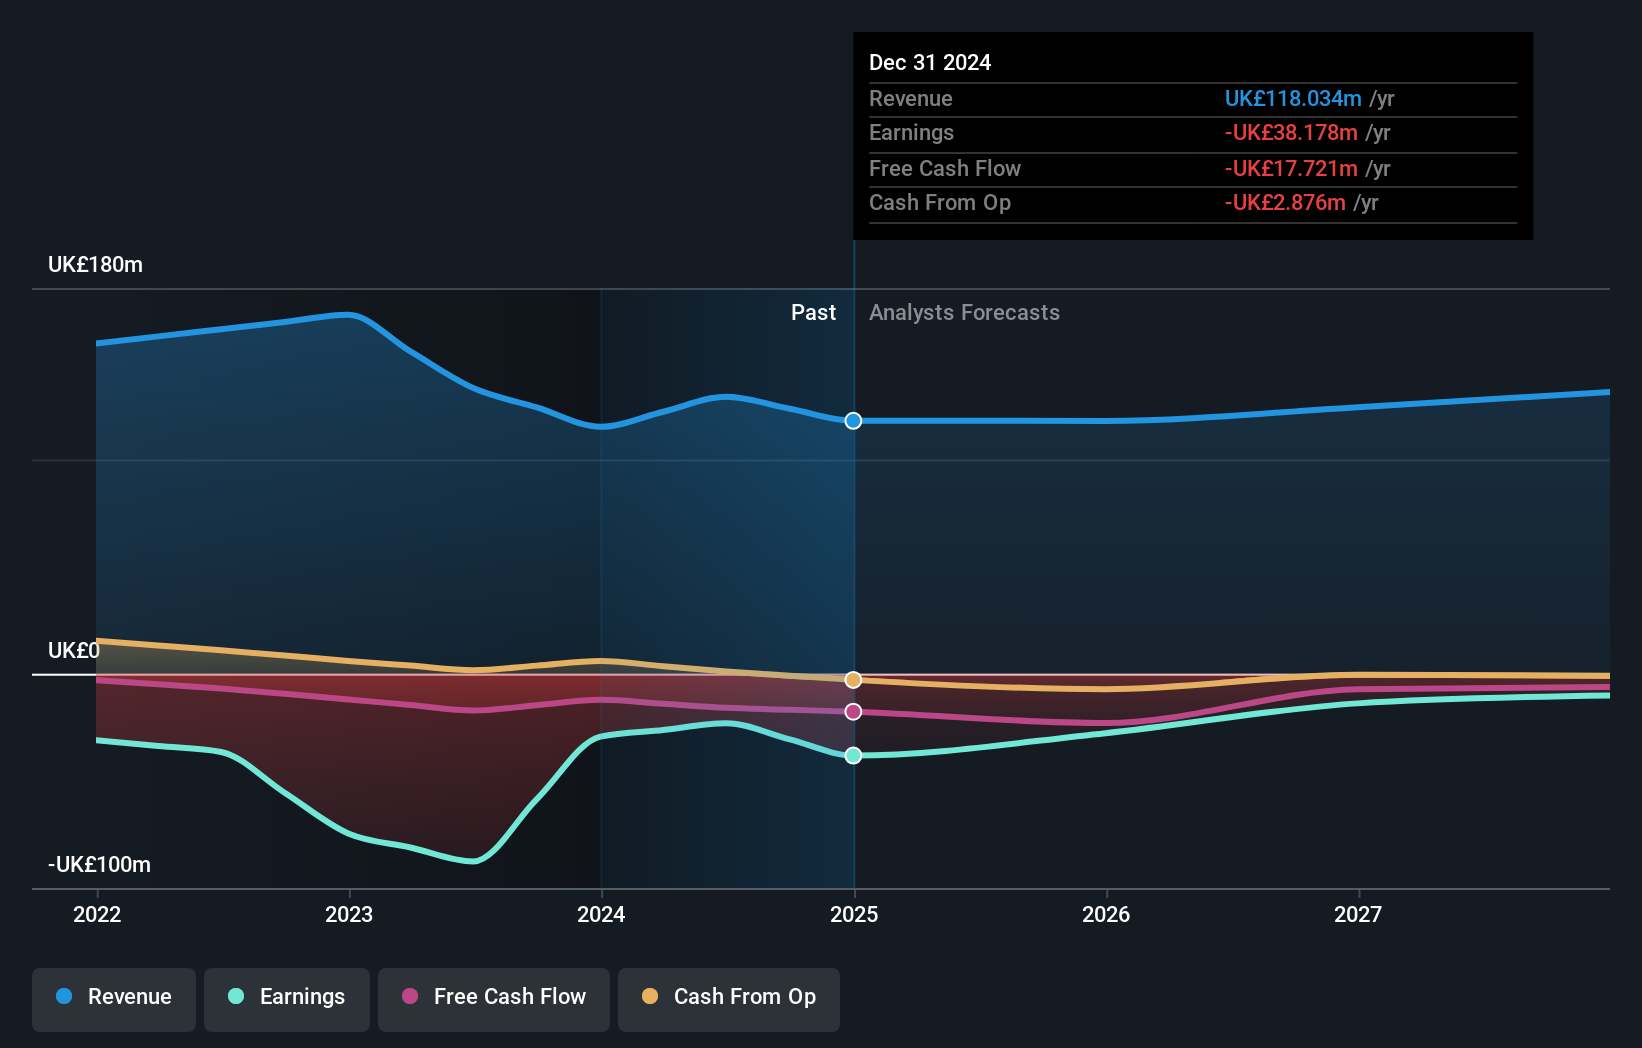Click the Cash From Op orange dot

[650, 996]
